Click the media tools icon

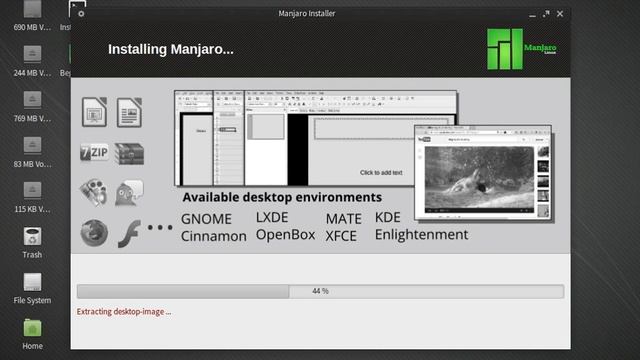(94, 192)
